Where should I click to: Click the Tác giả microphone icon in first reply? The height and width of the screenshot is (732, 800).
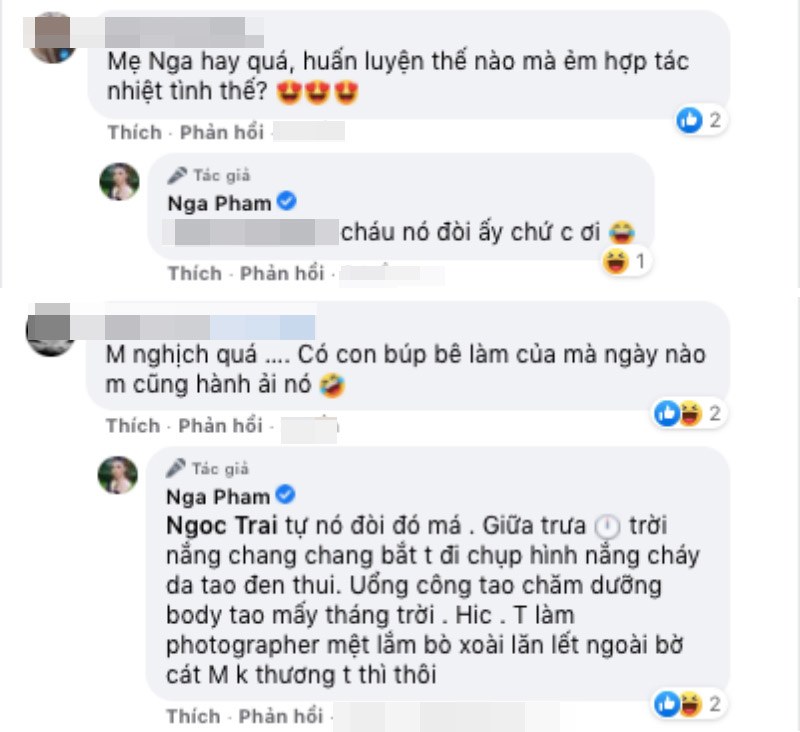click(x=177, y=175)
